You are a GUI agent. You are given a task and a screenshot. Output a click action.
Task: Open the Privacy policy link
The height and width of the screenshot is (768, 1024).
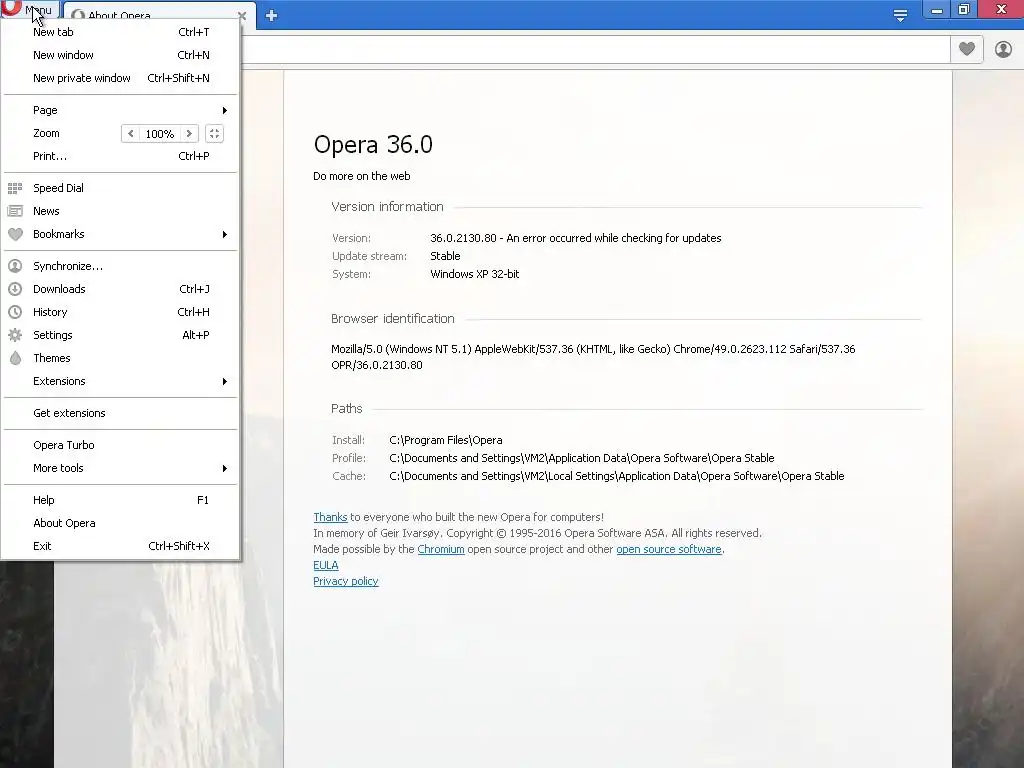[345, 581]
